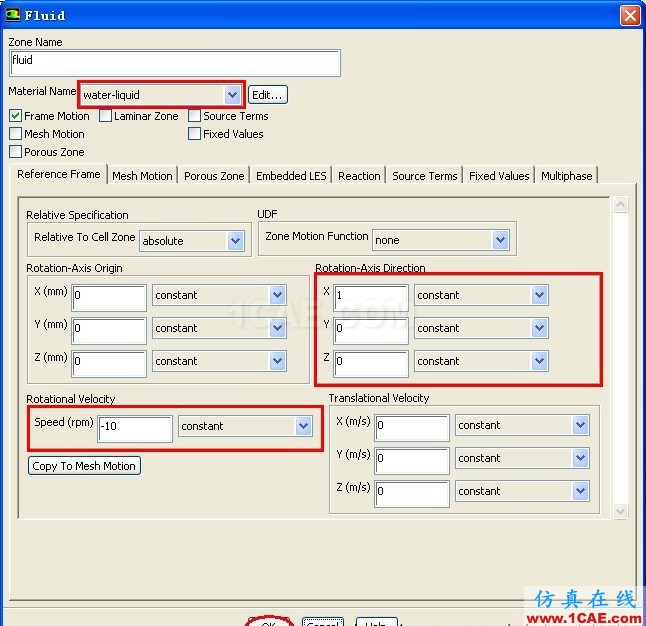The height and width of the screenshot is (626, 646).
Task: Click the Copy To Mesh Motion button
Action: click(x=84, y=466)
